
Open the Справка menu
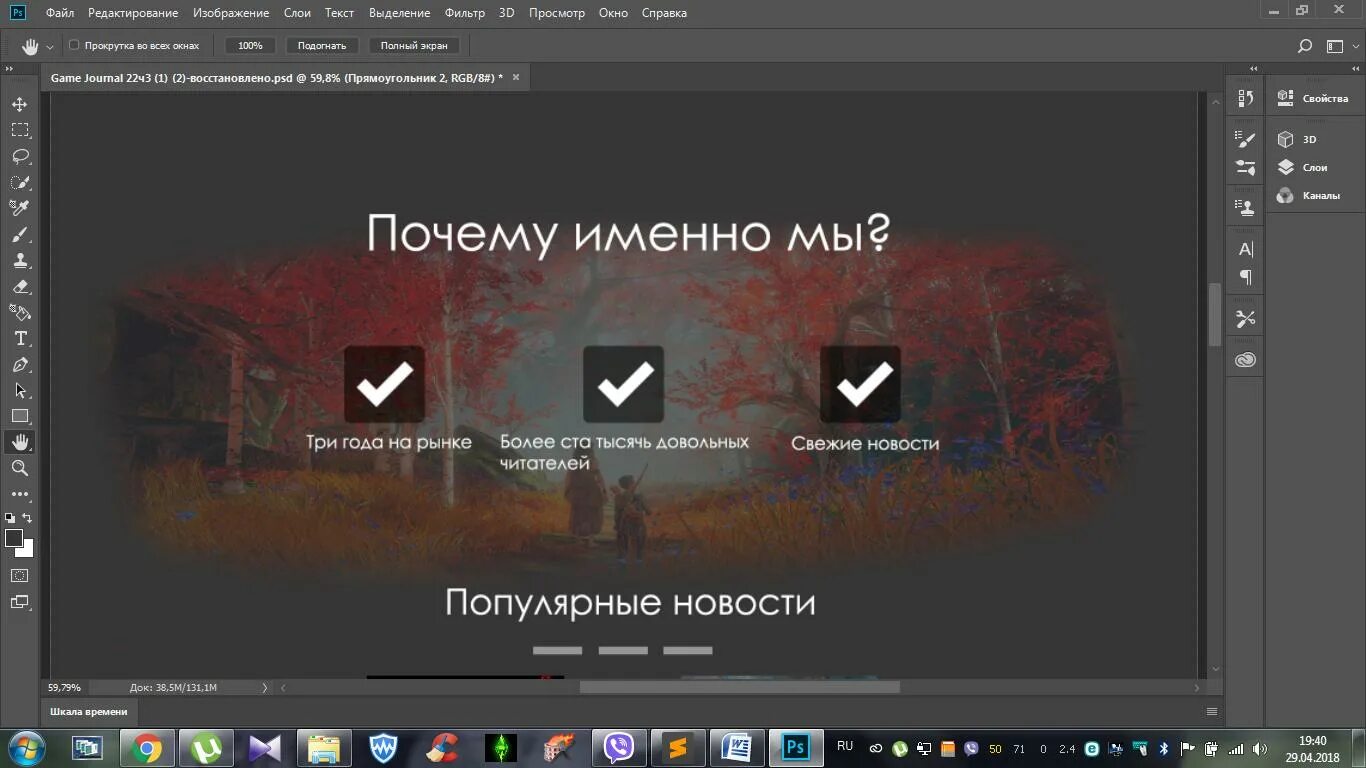click(664, 13)
